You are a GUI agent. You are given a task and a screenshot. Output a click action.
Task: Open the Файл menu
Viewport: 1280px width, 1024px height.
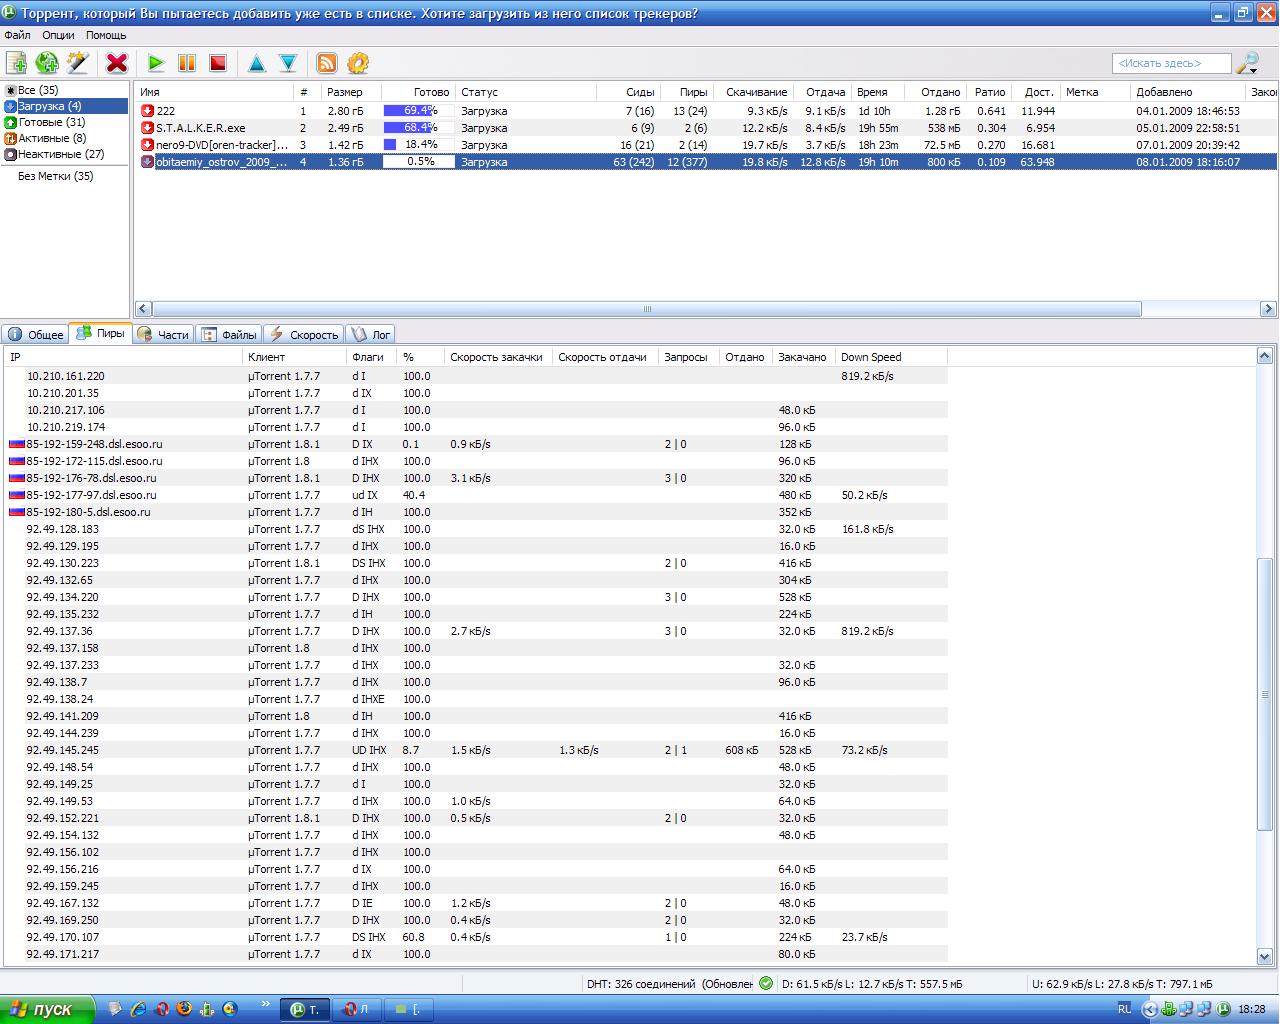(x=17, y=35)
